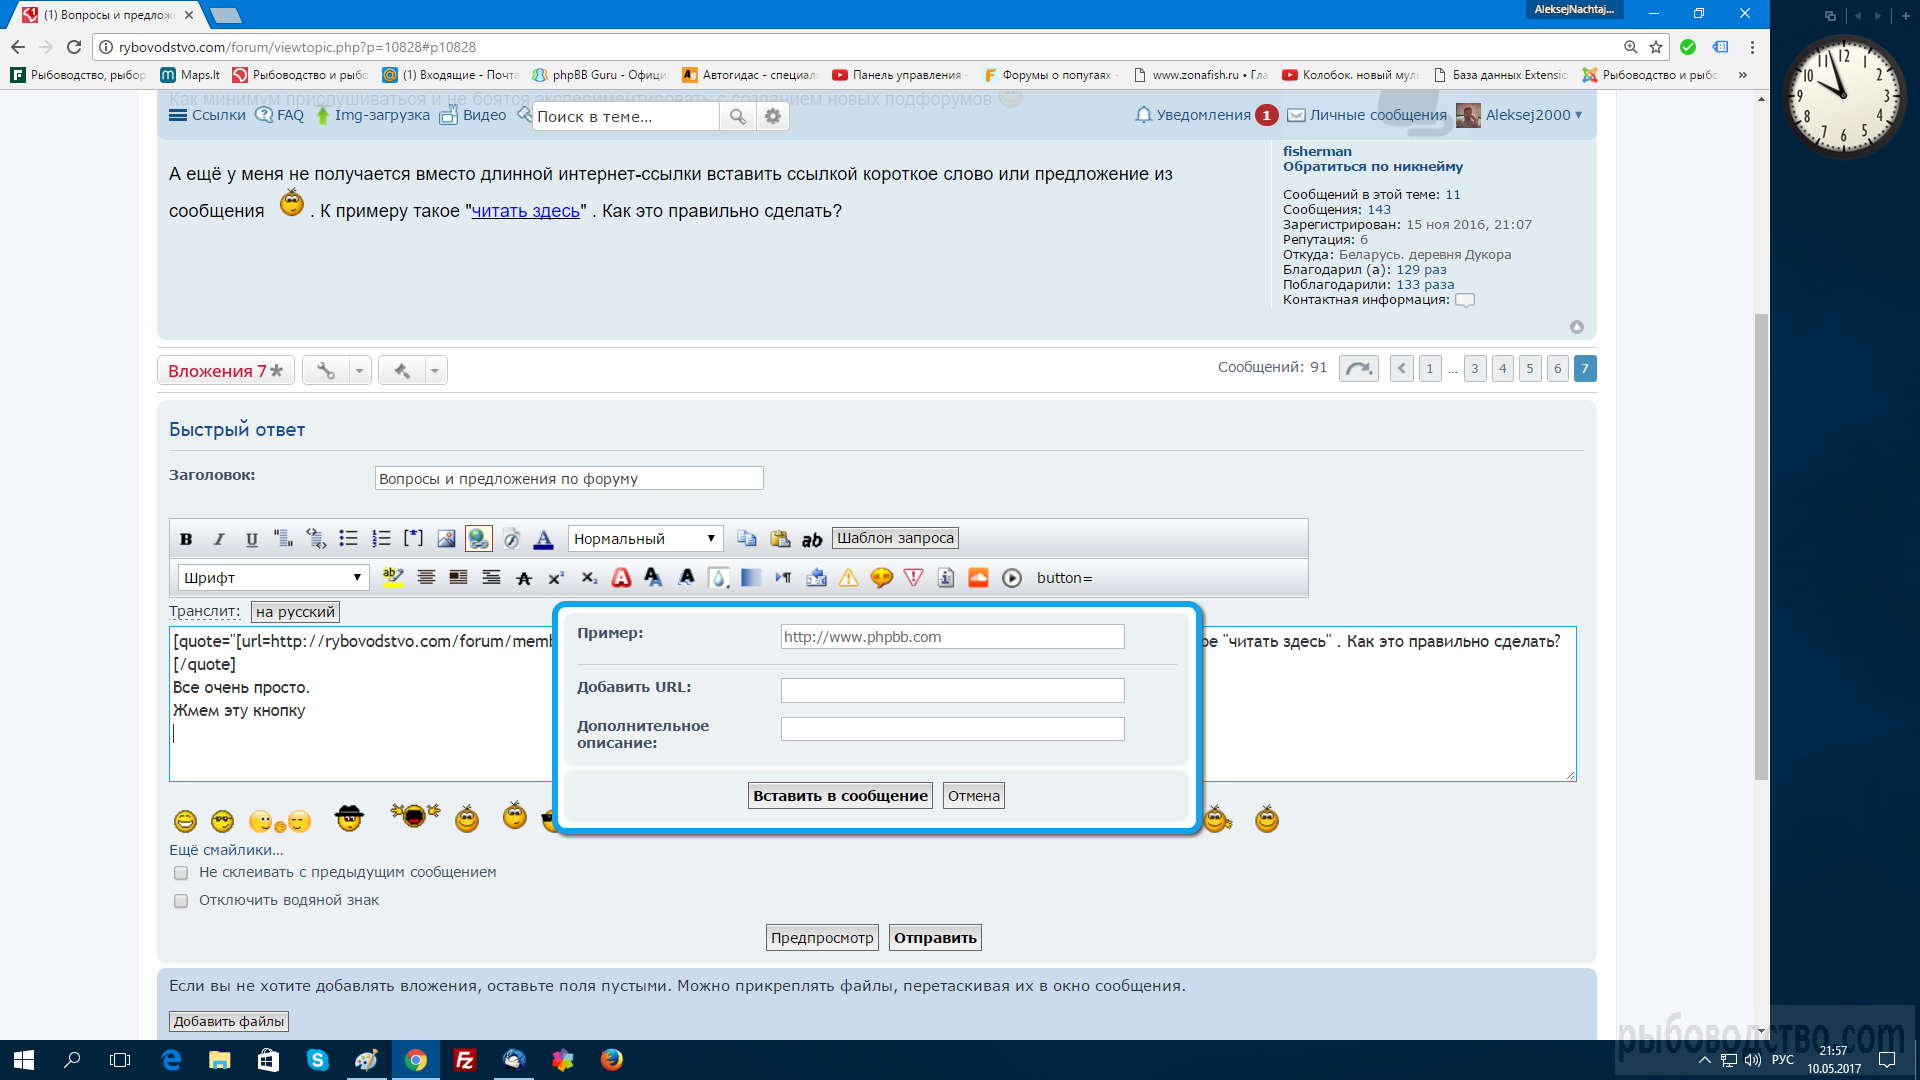Click 'Вставить в сообщение' button
Viewport: 1920px width, 1080px height.
point(840,796)
